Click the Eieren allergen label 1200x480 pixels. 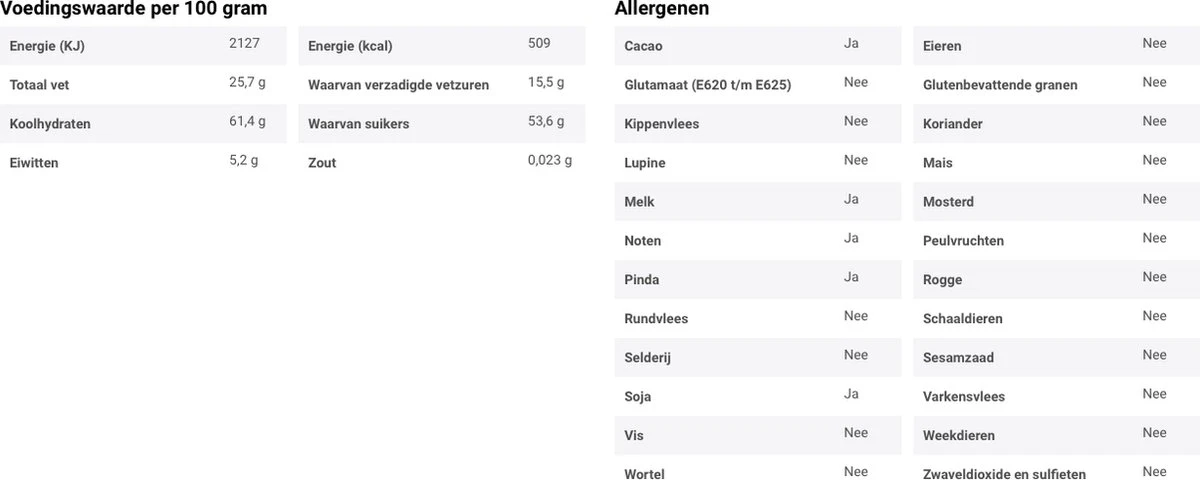(942, 46)
